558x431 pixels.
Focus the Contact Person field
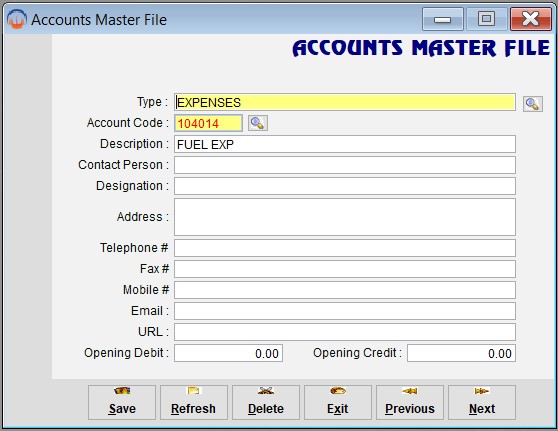pos(344,165)
